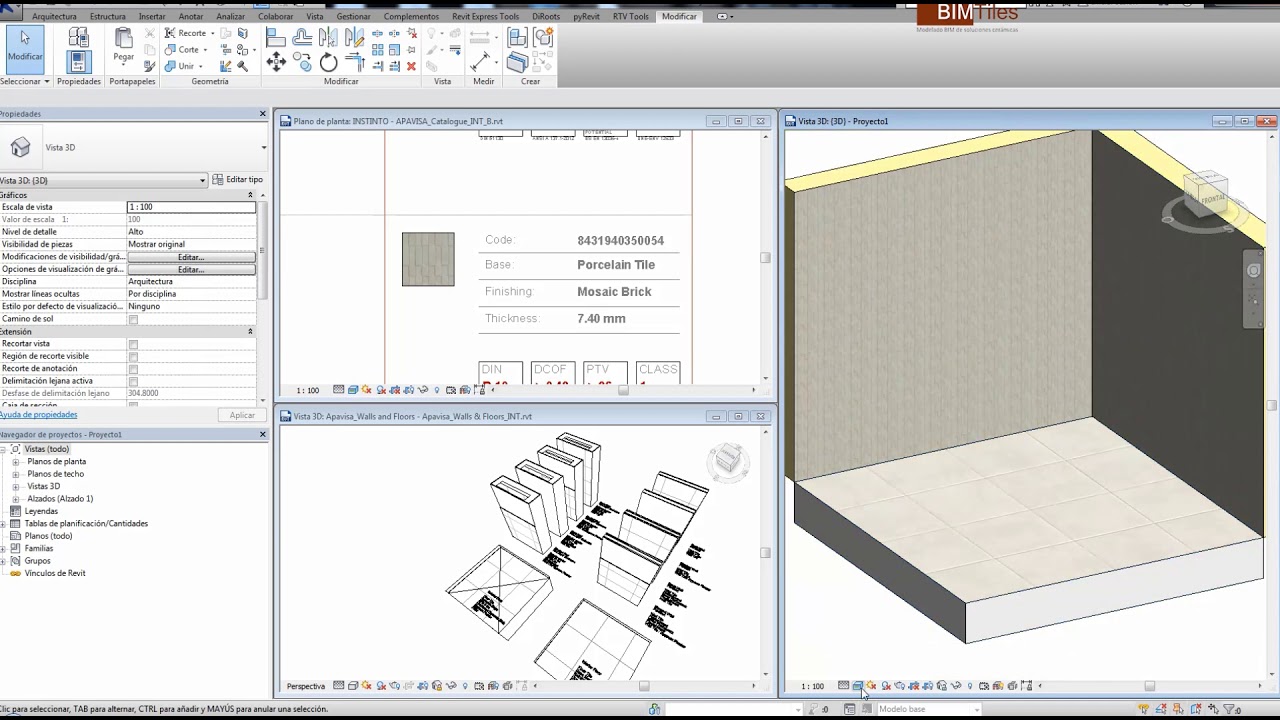Select the Modificar arrow tool in ribbon

point(25,48)
